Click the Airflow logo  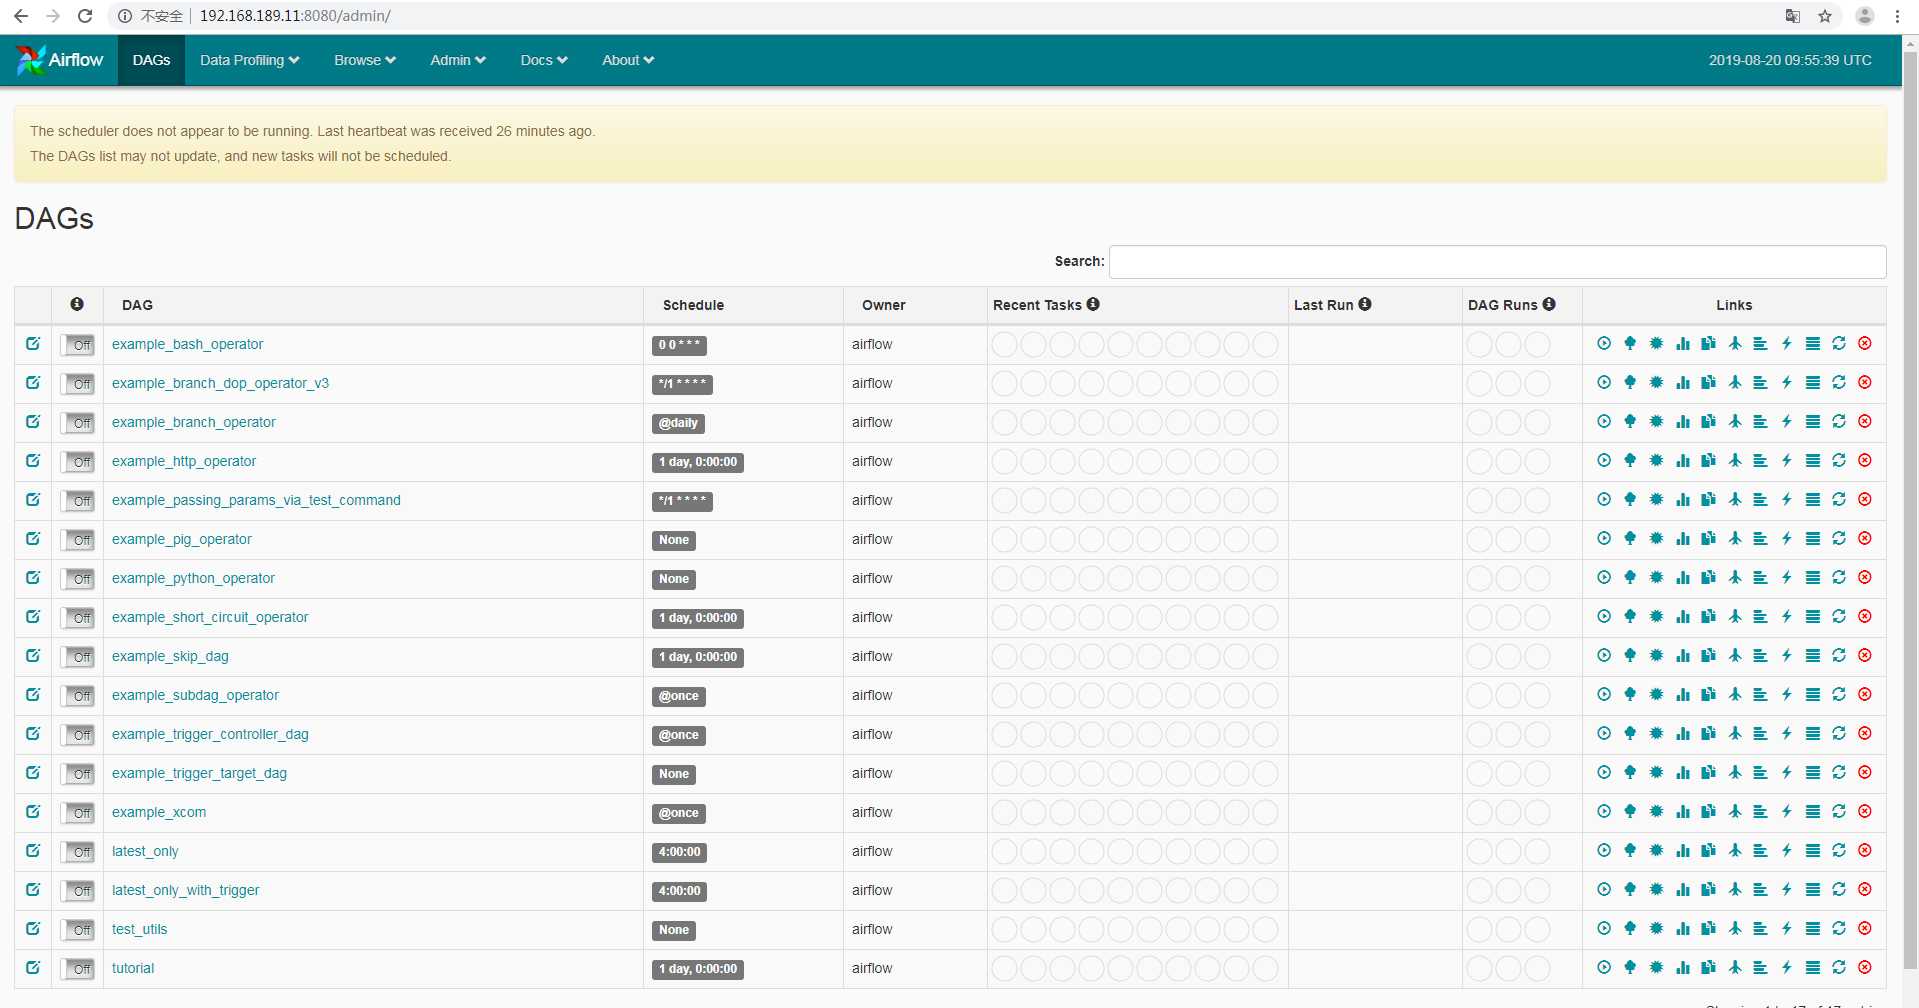coord(60,60)
